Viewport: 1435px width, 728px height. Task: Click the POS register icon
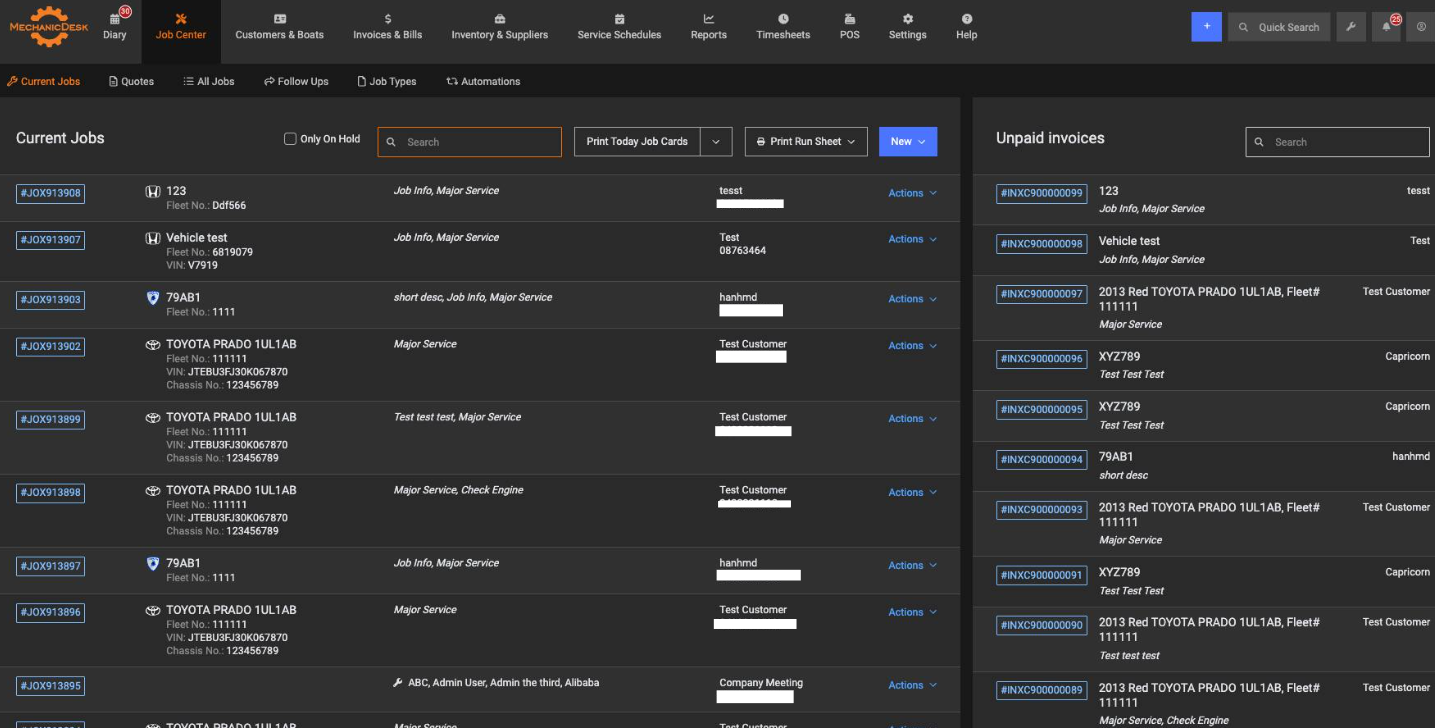(x=849, y=19)
